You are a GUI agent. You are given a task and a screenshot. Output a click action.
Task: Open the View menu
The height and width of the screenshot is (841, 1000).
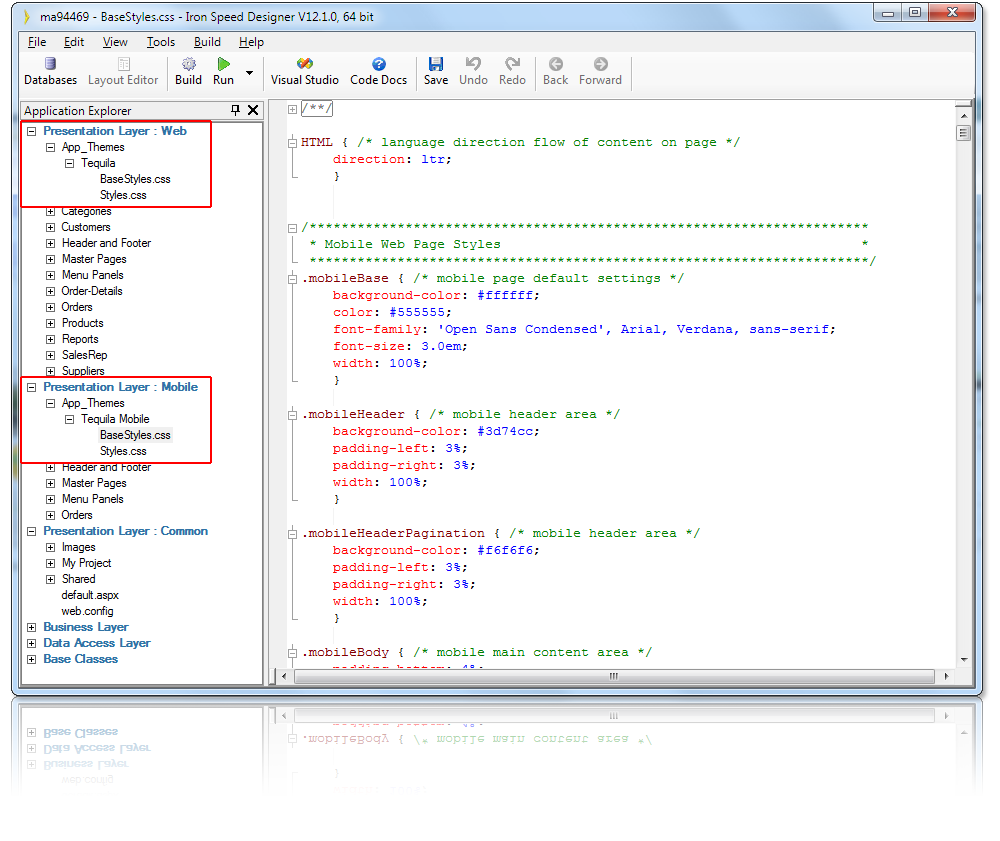tap(114, 42)
